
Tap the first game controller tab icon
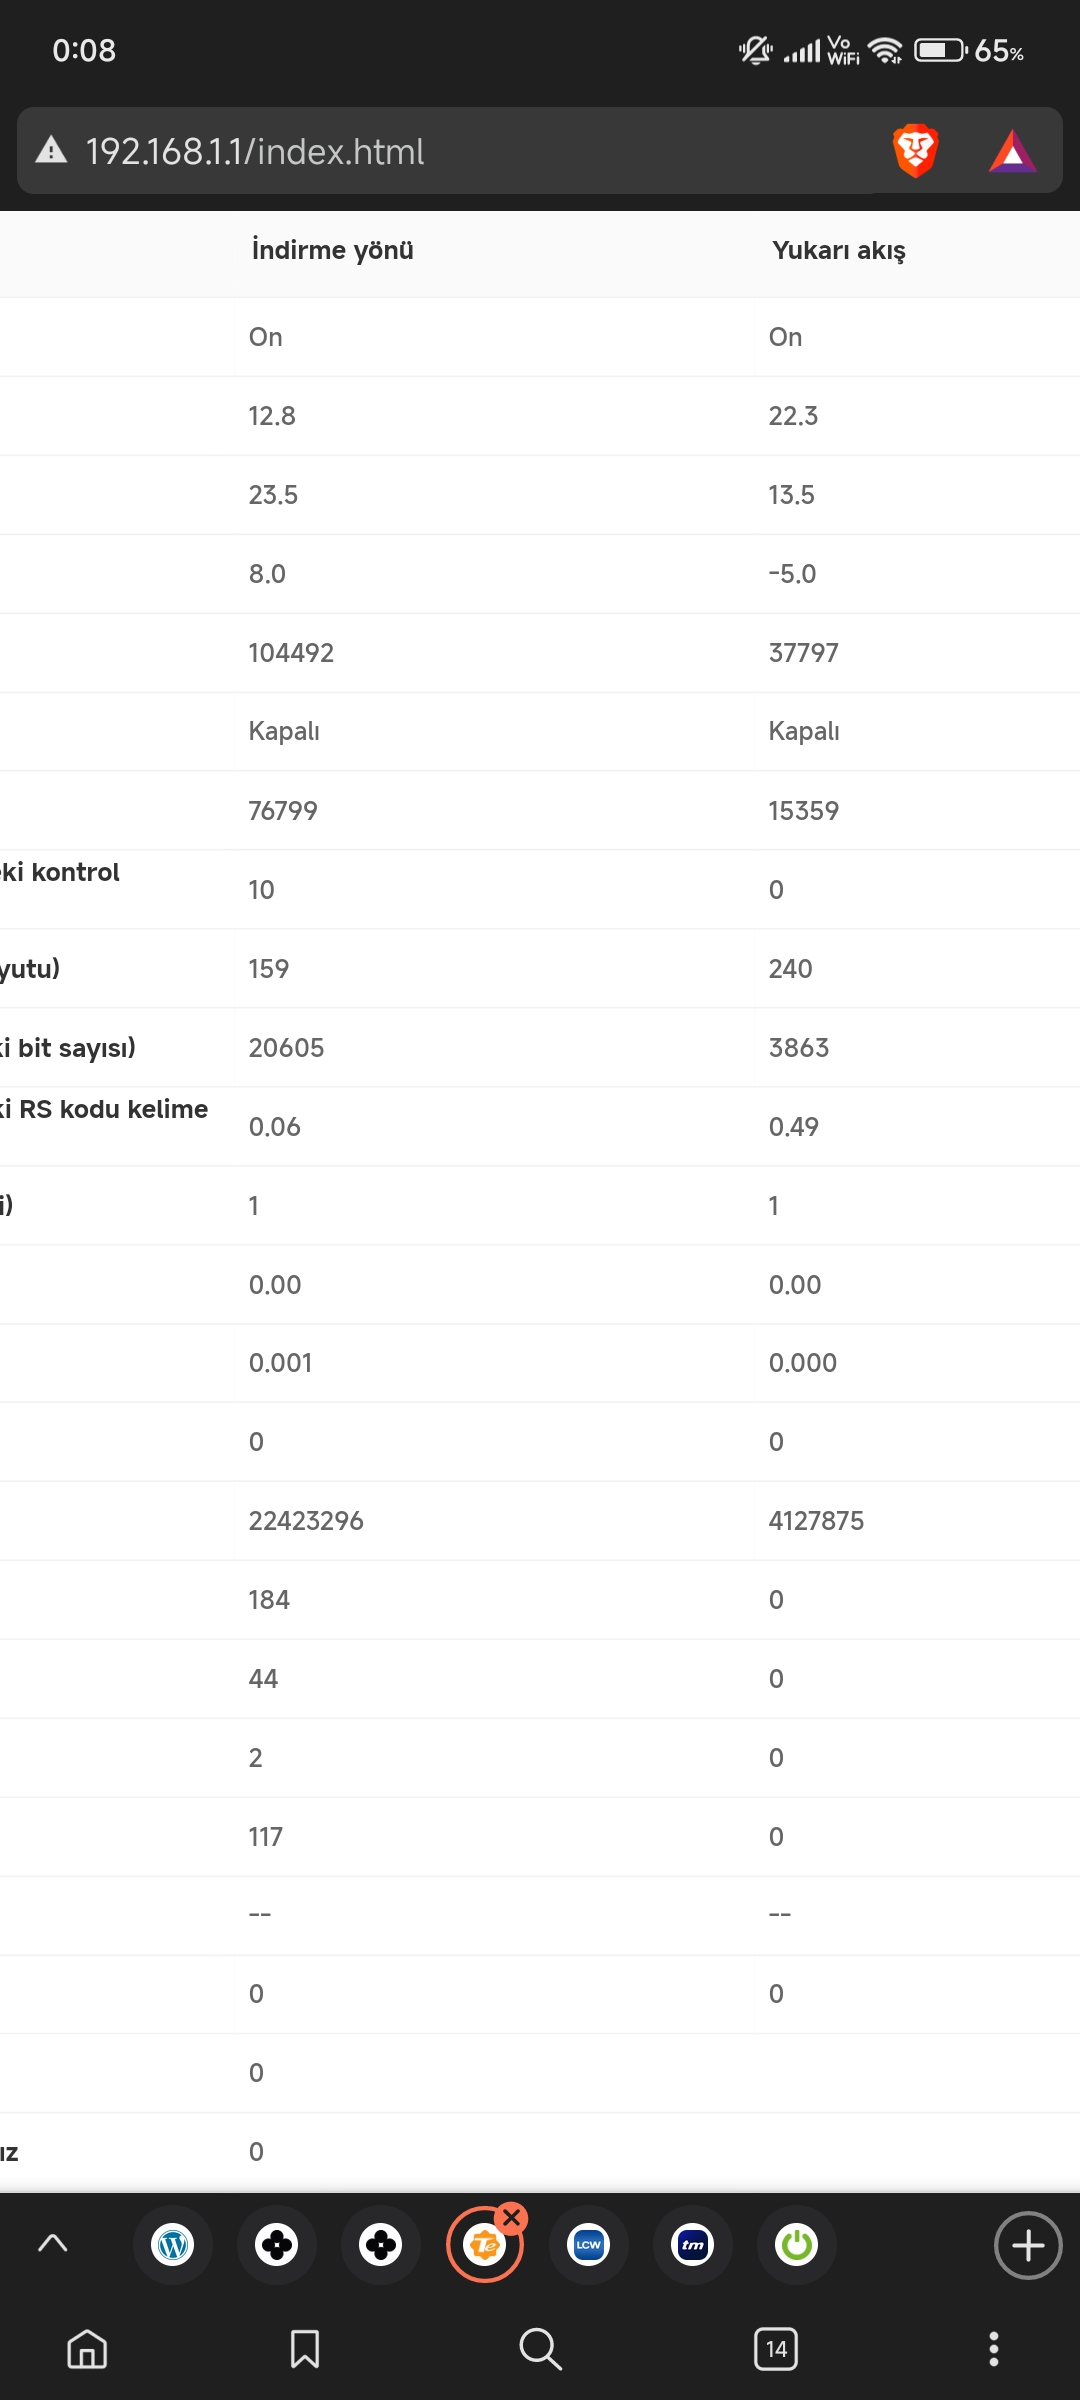277,2246
